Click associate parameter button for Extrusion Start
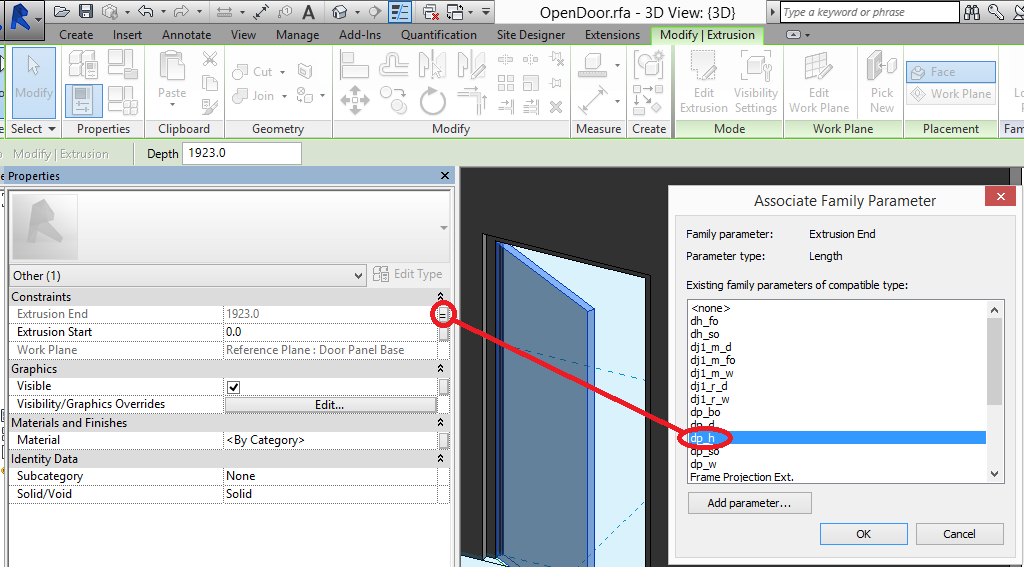This screenshot has width=1024, height=567. point(443,332)
